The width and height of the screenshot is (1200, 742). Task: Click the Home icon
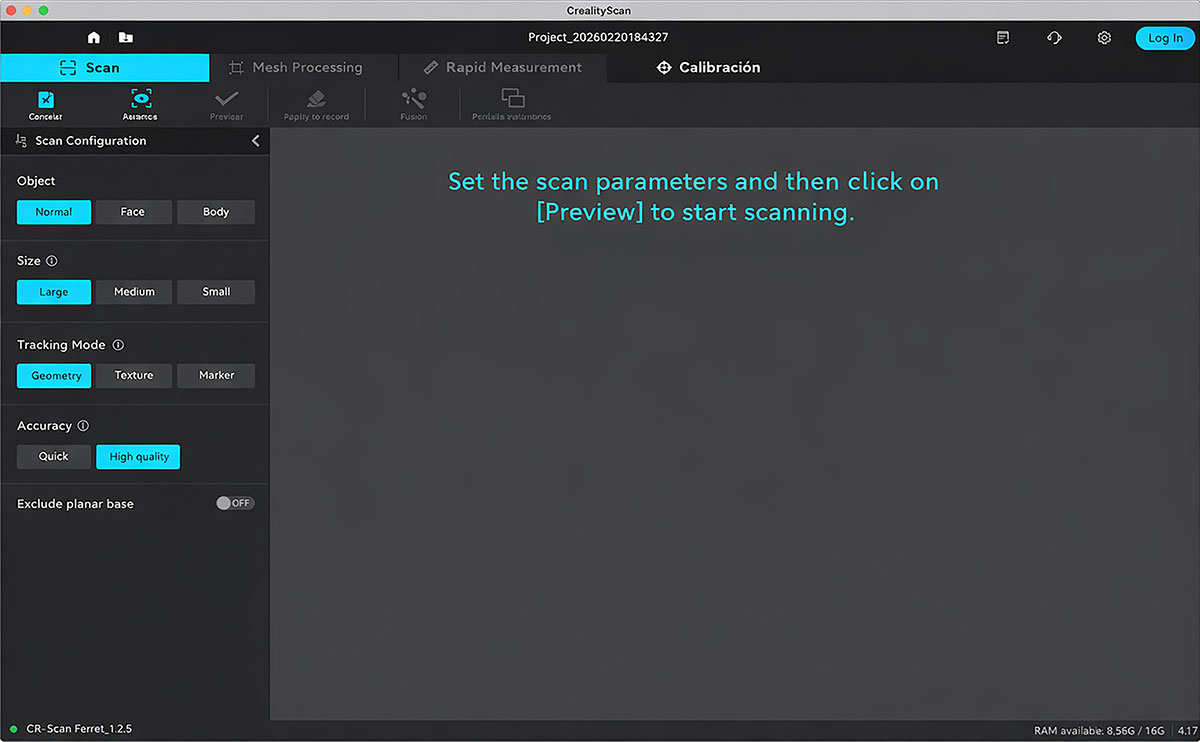(x=93, y=37)
